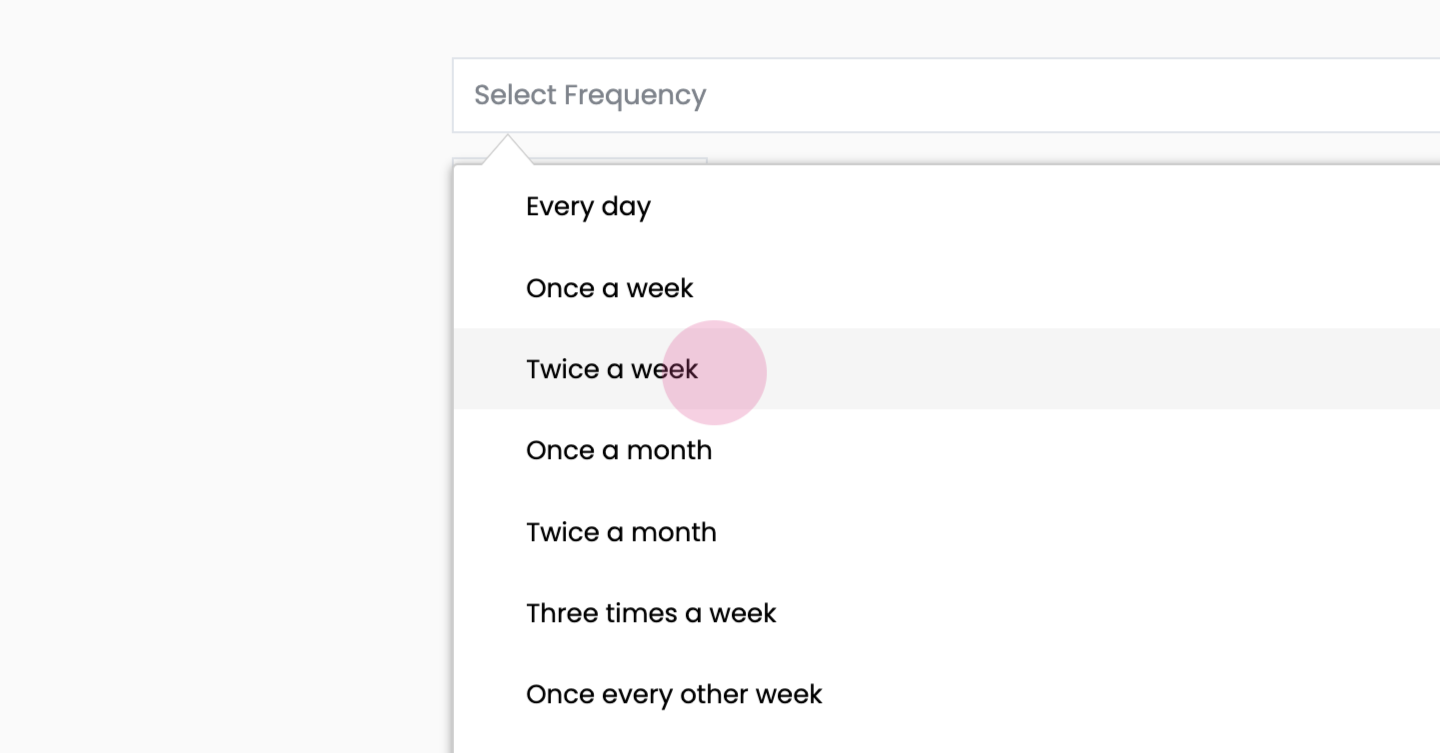Click the "Every day" list item
The image size is (1440, 753).
588,207
